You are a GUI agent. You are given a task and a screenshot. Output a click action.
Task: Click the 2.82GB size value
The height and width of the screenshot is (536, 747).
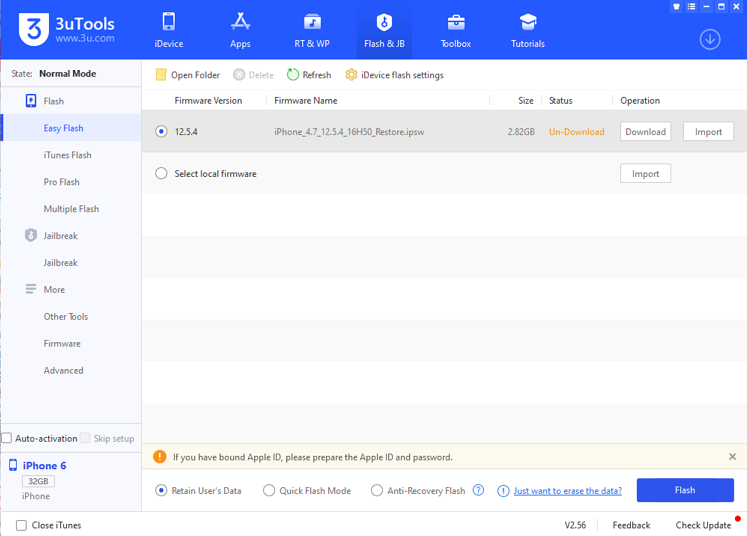coord(521,131)
